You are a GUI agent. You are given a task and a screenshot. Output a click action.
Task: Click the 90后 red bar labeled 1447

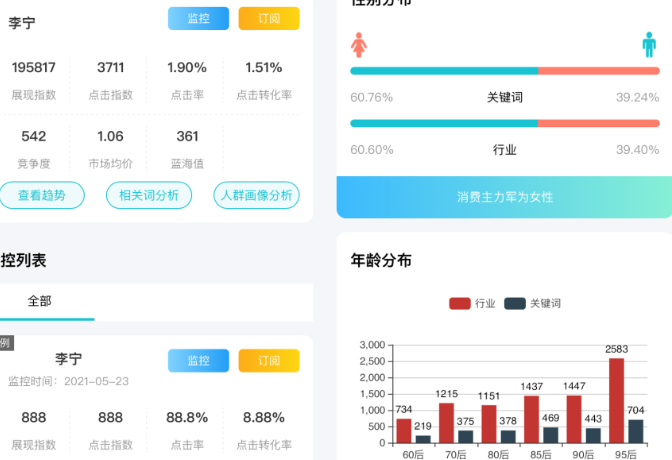point(574,419)
